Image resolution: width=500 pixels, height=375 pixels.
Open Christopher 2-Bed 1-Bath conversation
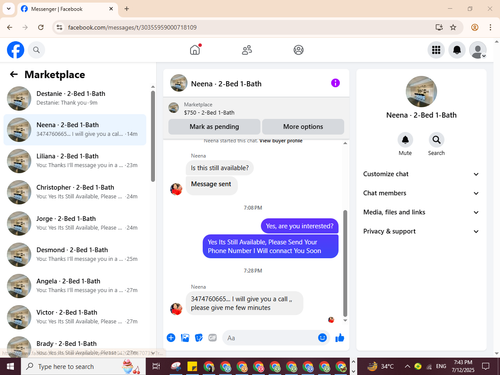coord(75,192)
